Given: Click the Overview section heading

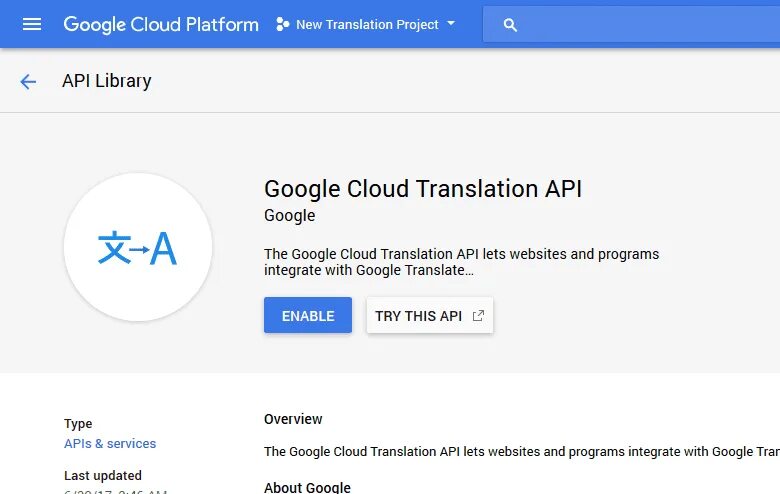Looking at the screenshot, I should pos(293,419).
